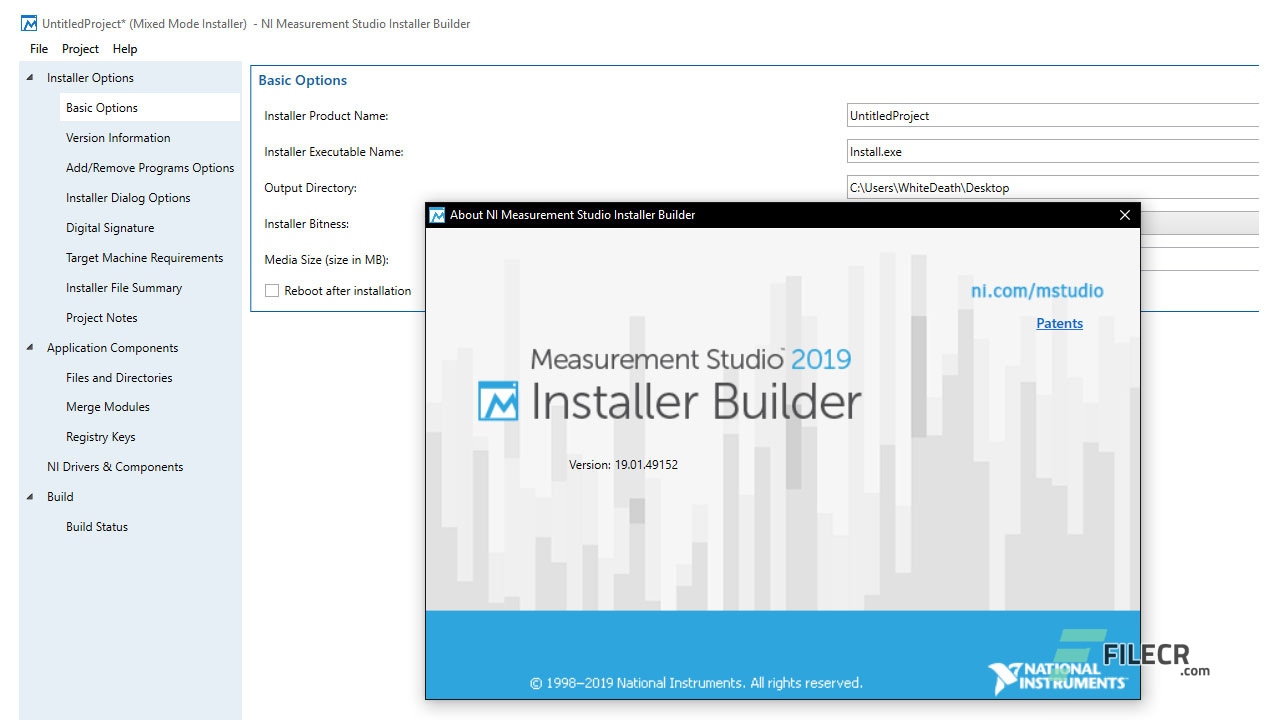Select Target Machine Requirements
Viewport: 1280px width, 720px height.
[145, 258]
